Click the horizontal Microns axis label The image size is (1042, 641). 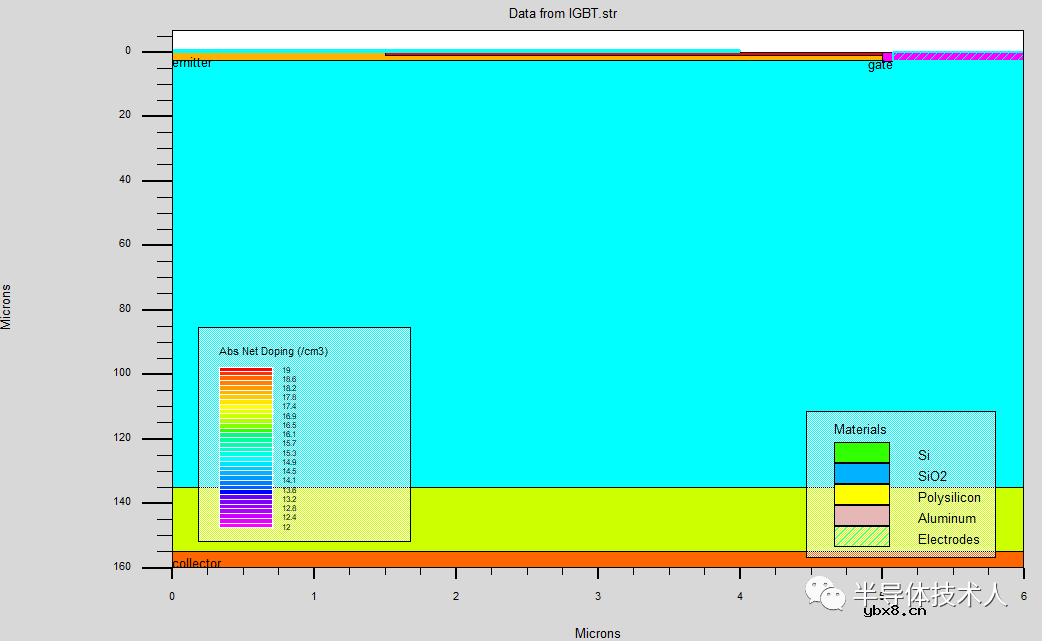[x=597, y=633]
